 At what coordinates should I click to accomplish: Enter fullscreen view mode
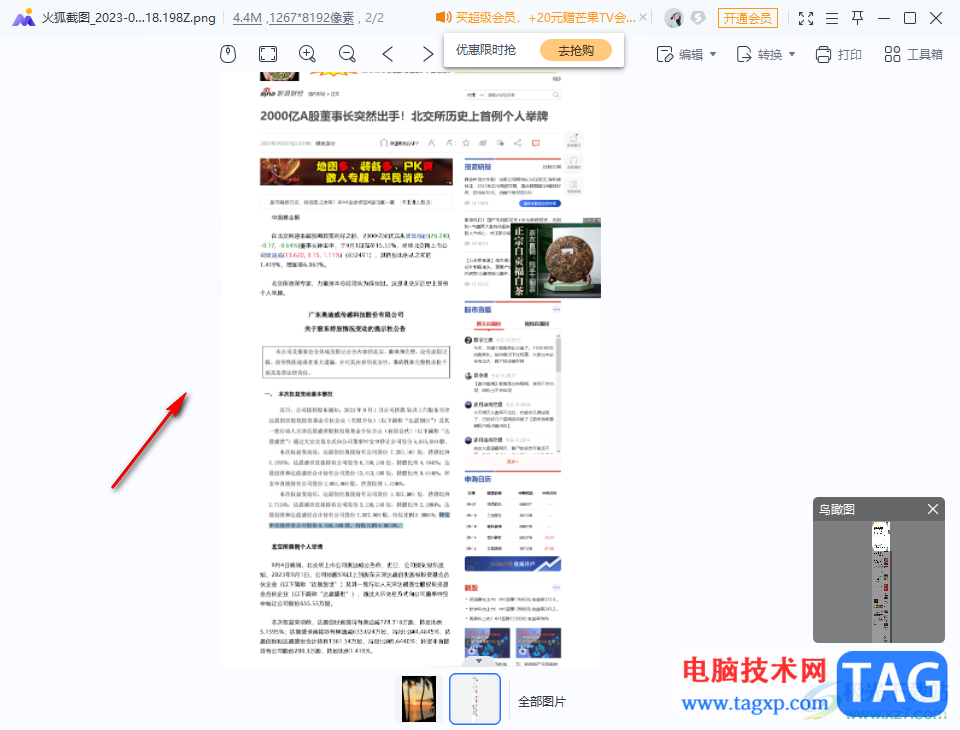(806, 18)
